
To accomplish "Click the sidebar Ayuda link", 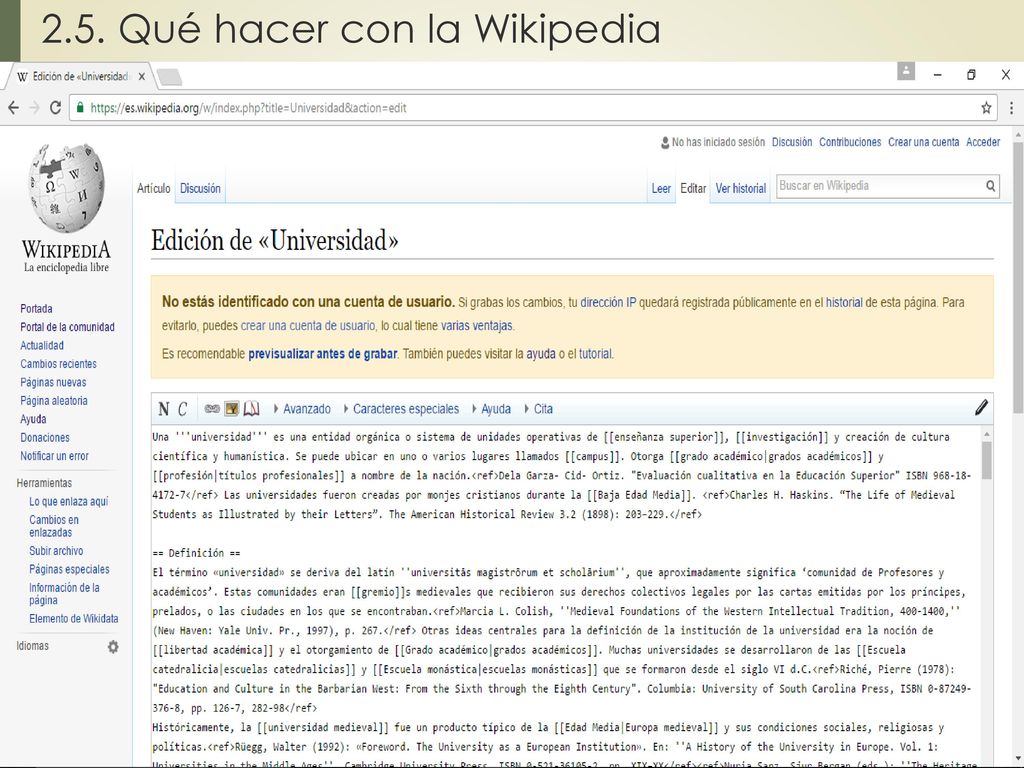I will (x=33, y=419).
